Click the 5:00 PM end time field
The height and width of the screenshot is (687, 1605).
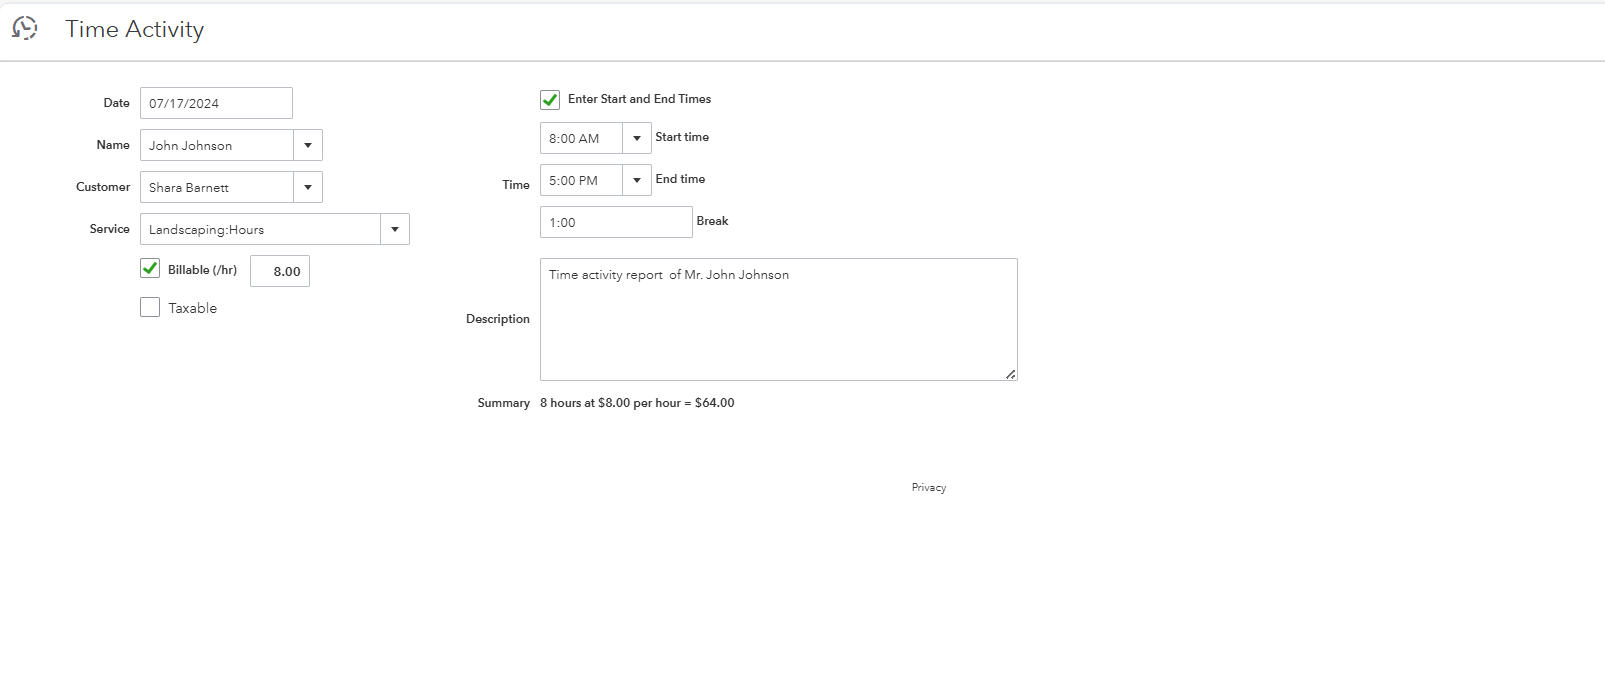coord(581,181)
